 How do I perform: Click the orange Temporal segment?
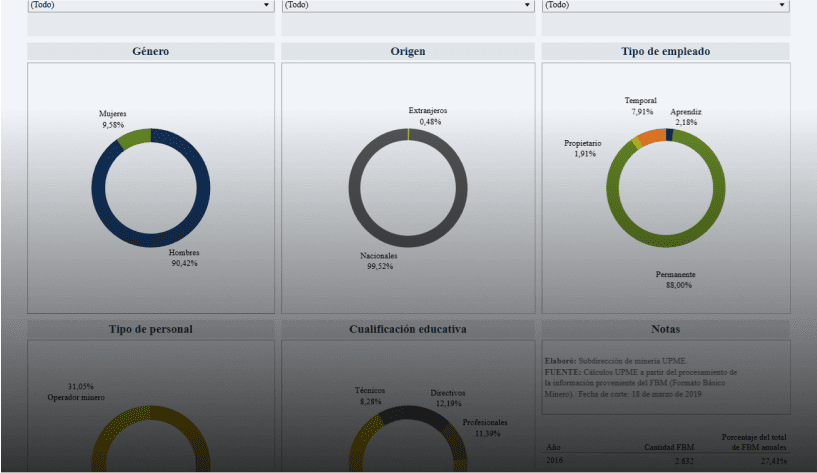650,137
